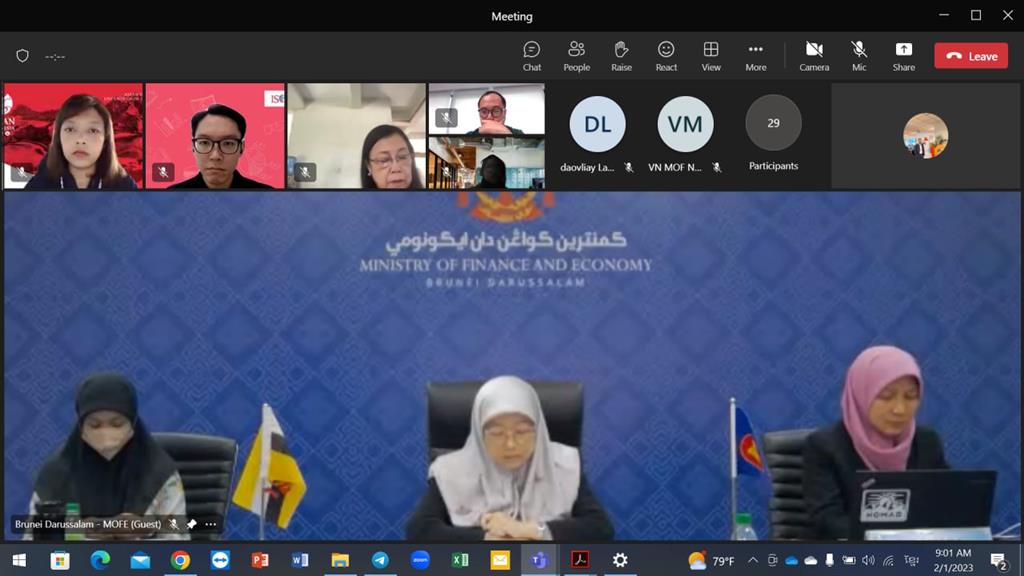1024x576 pixels.
Task: Launch Microsoft Edge from the taskbar
Action: (100, 560)
